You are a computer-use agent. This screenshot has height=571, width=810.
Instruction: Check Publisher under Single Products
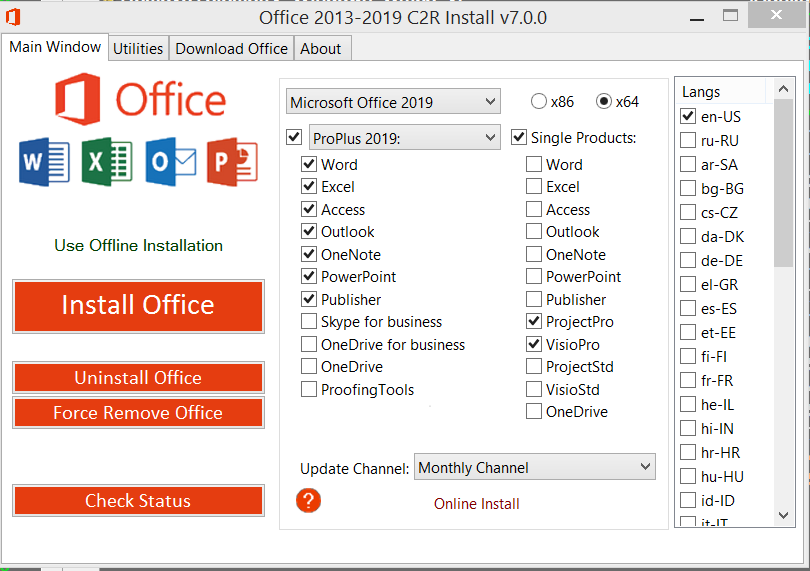click(x=534, y=299)
